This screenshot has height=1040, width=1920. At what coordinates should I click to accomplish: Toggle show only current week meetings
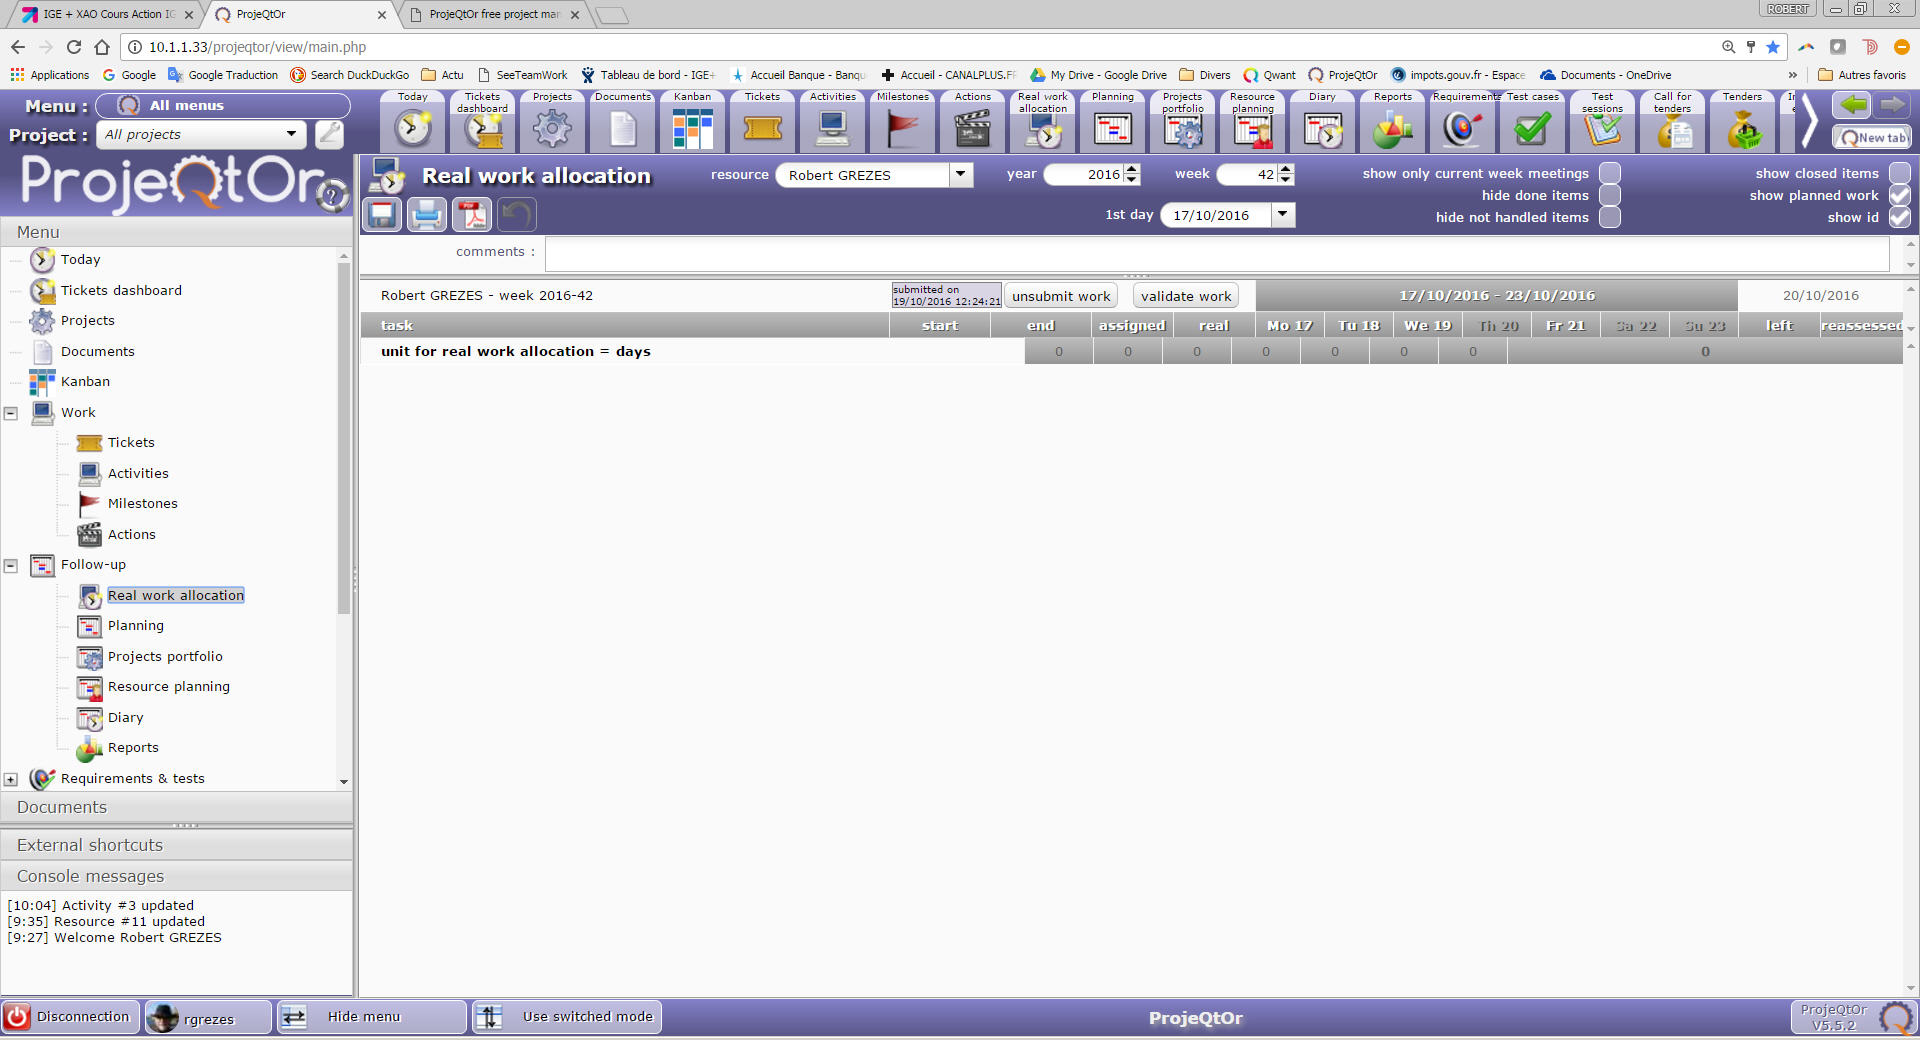pos(1609,173)
